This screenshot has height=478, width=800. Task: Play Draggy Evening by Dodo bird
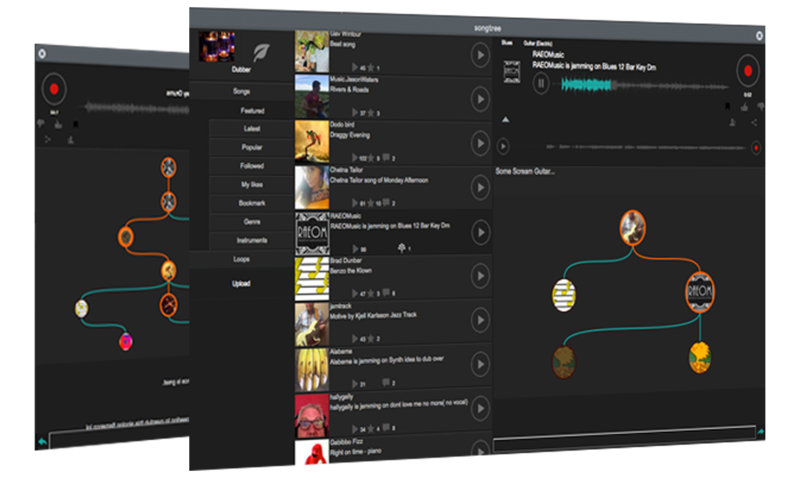click(480, 142)
